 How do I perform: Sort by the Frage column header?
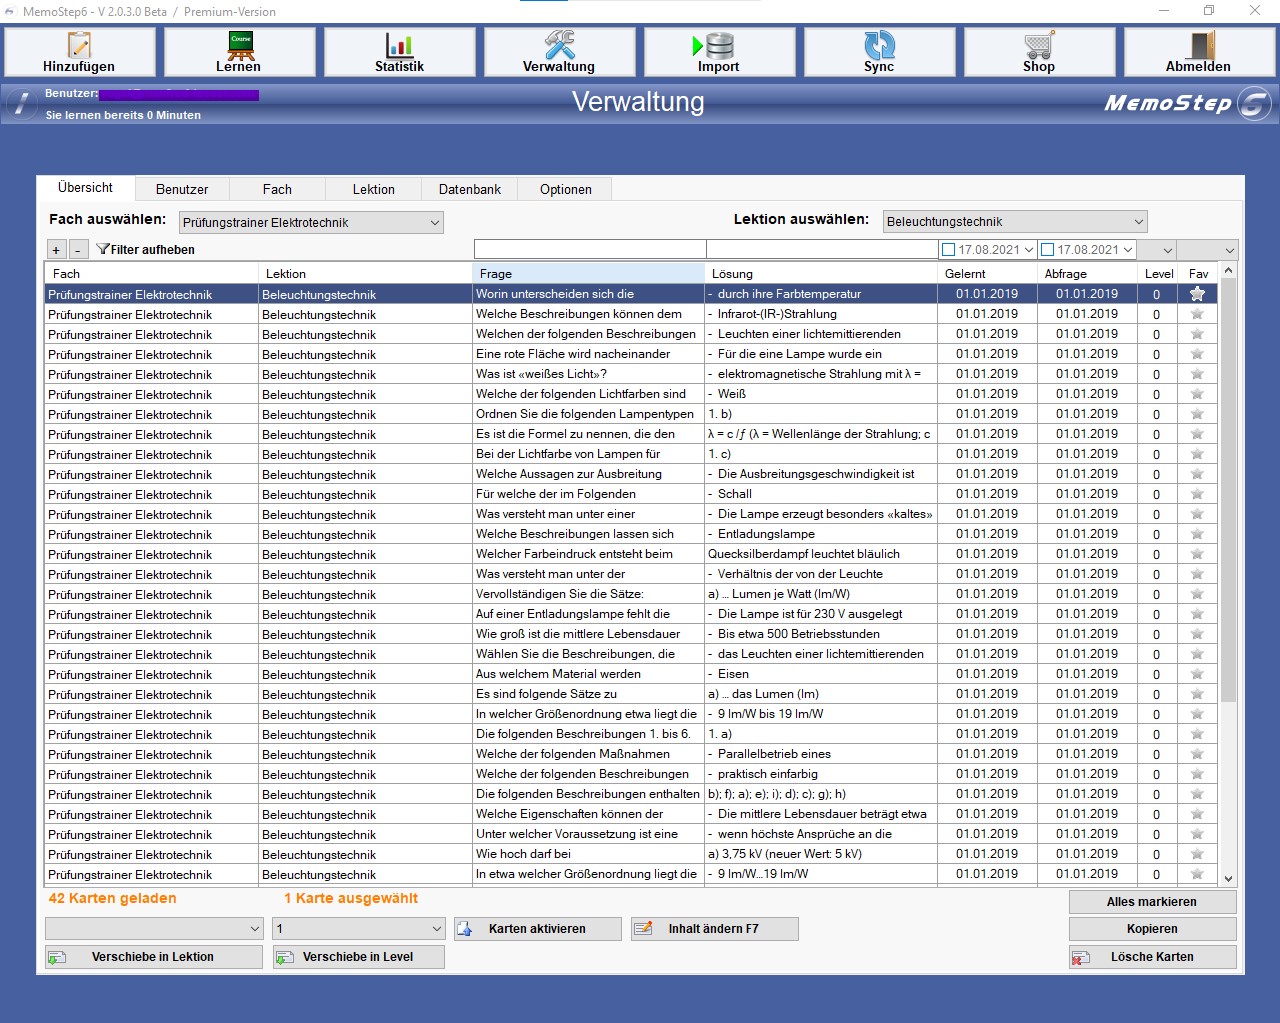coord(588,273)
